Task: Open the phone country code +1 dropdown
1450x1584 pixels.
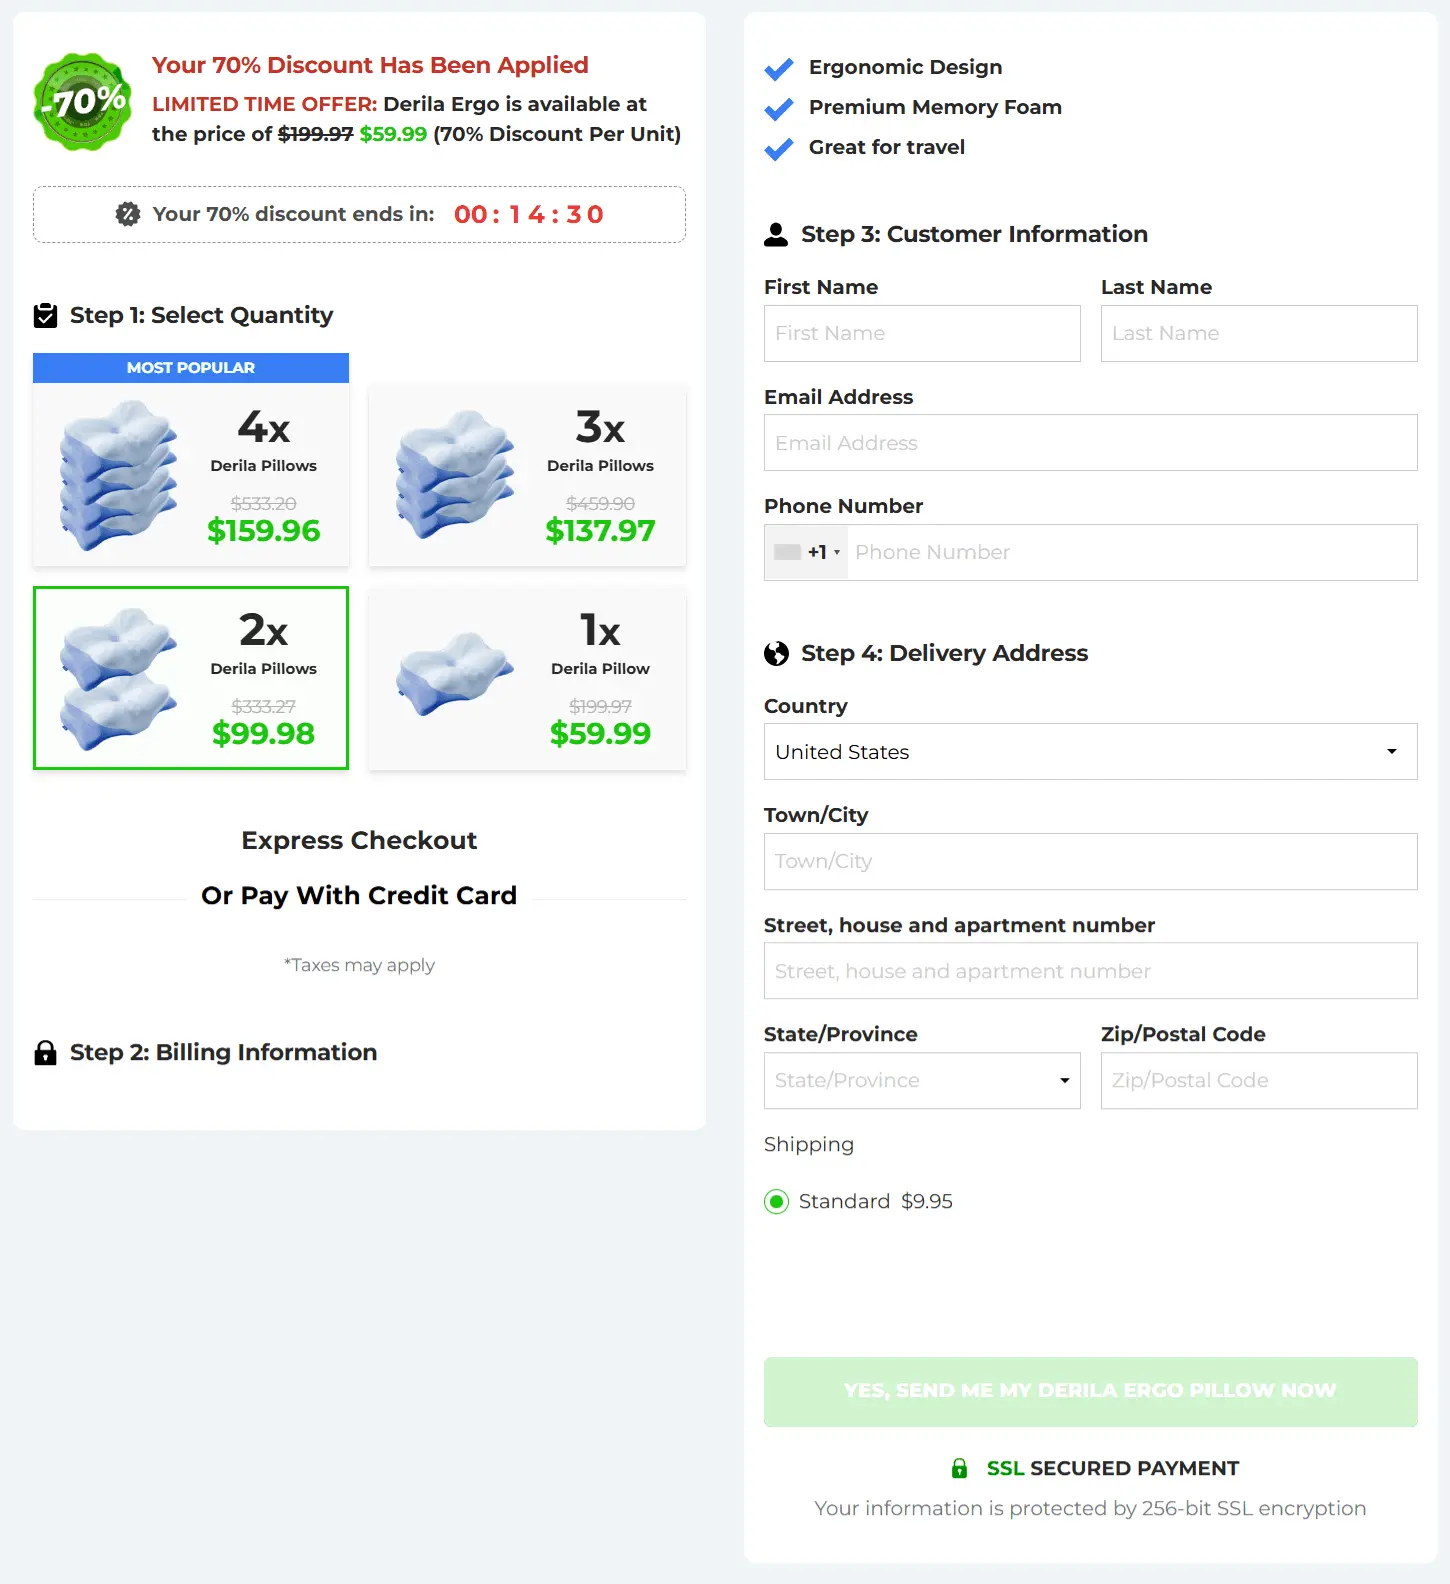Action: [x=805, y=552]
